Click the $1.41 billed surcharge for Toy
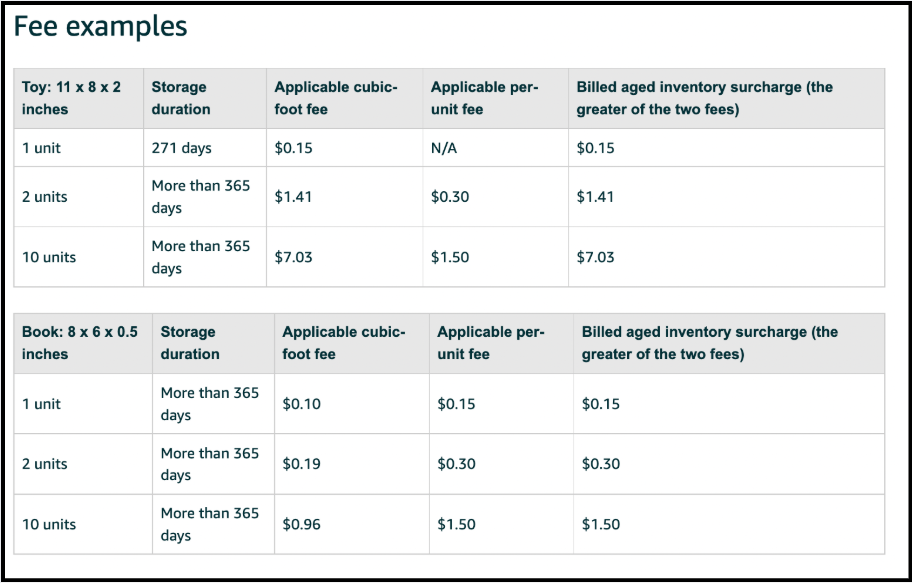The image size is (912, 583). tap(595, 197)
